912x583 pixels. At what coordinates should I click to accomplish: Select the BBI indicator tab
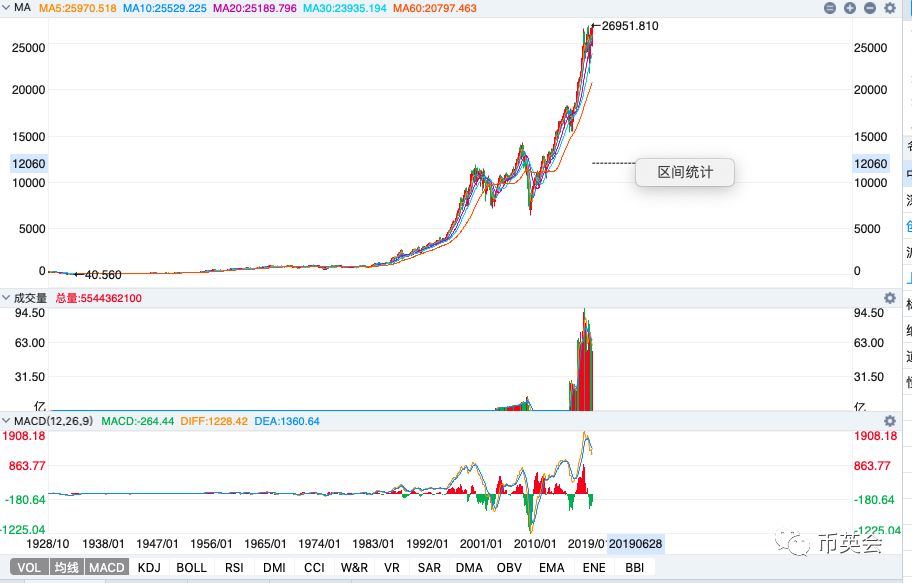click(634, 567)
